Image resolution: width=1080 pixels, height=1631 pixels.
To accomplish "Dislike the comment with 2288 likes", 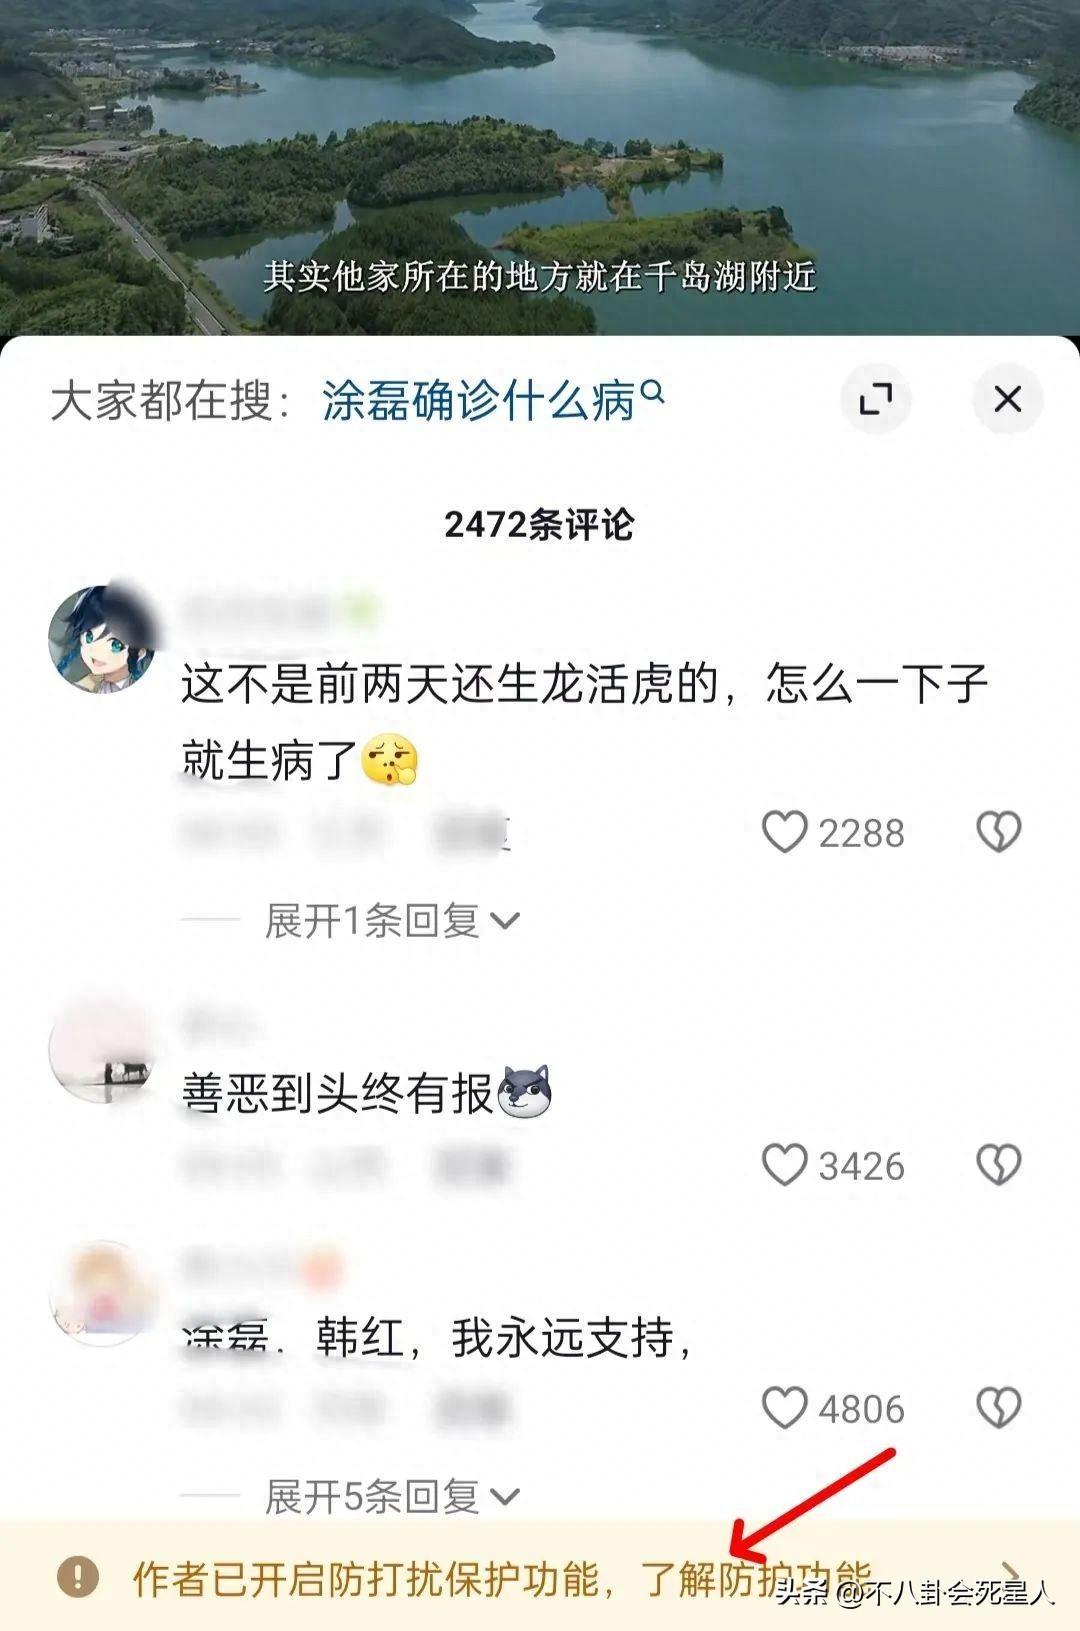I will (998, 832).
